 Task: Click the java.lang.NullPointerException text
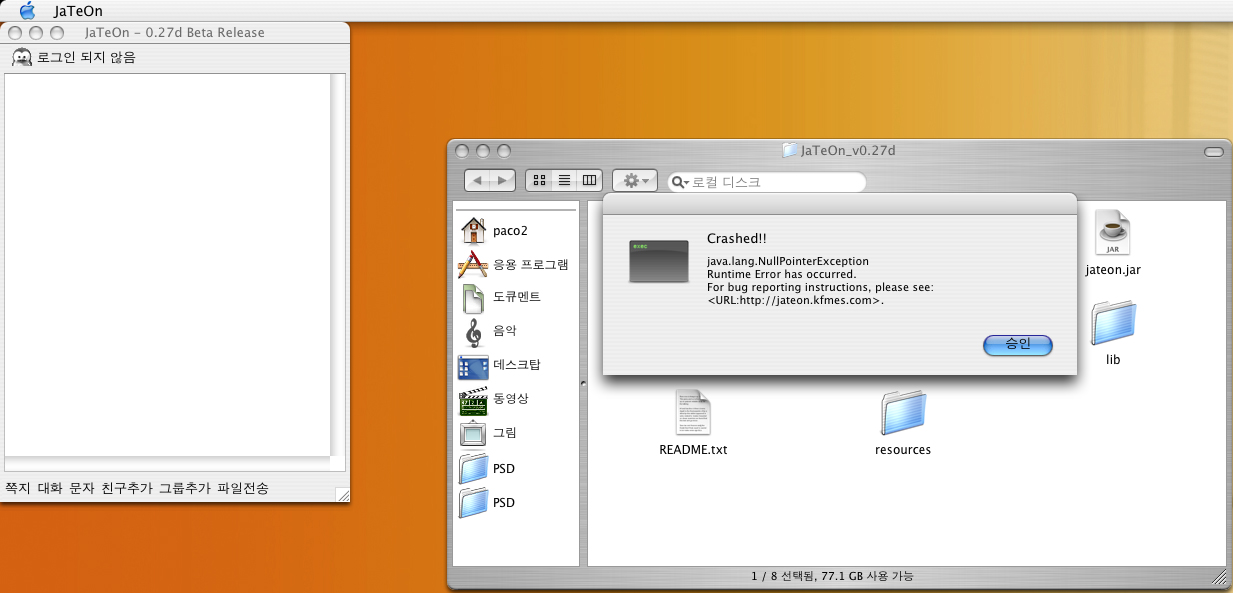click(788, 261)
